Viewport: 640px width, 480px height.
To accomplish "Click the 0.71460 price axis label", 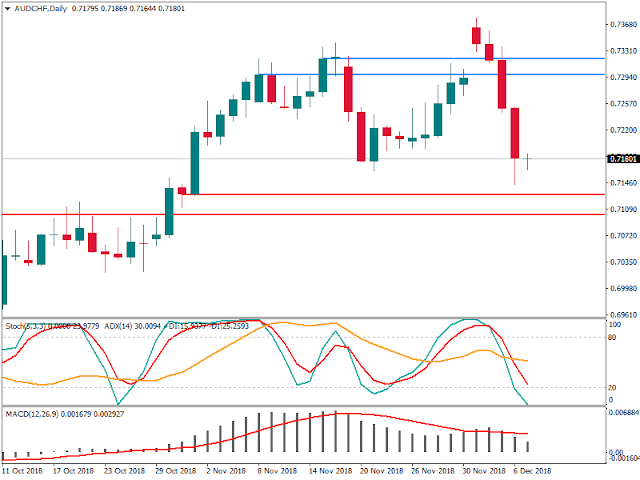I will pyautogui.click(x=623, y=183).
